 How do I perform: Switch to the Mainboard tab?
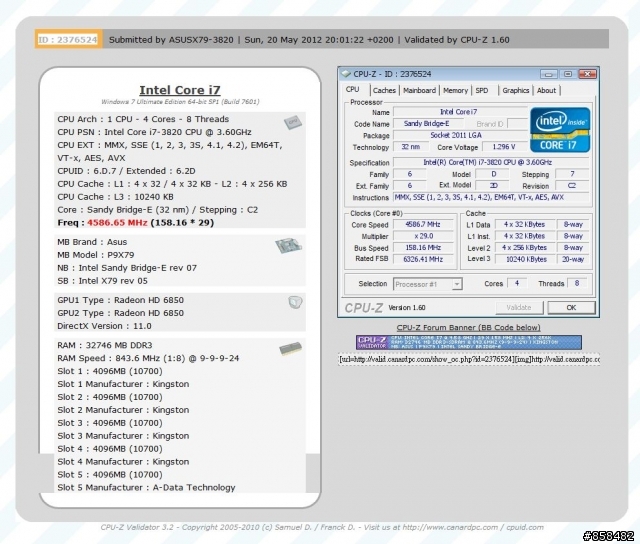pos(419,90)
